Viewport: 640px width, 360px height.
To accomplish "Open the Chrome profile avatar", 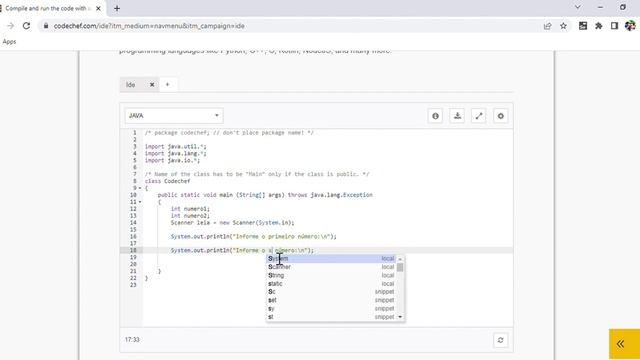I will 630,26.
